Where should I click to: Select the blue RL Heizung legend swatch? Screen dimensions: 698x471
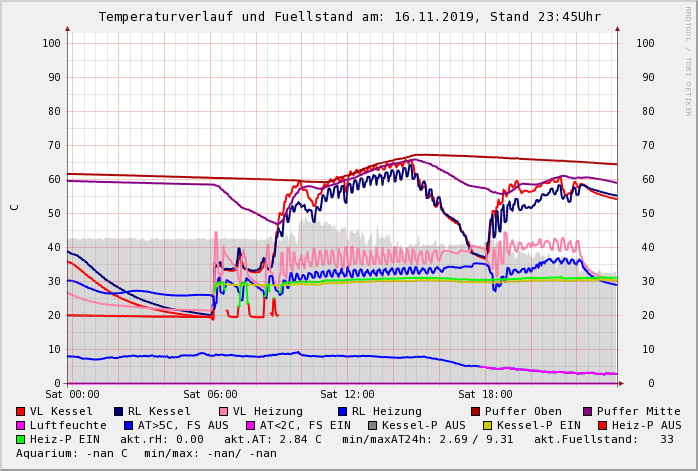coord(341,411)
